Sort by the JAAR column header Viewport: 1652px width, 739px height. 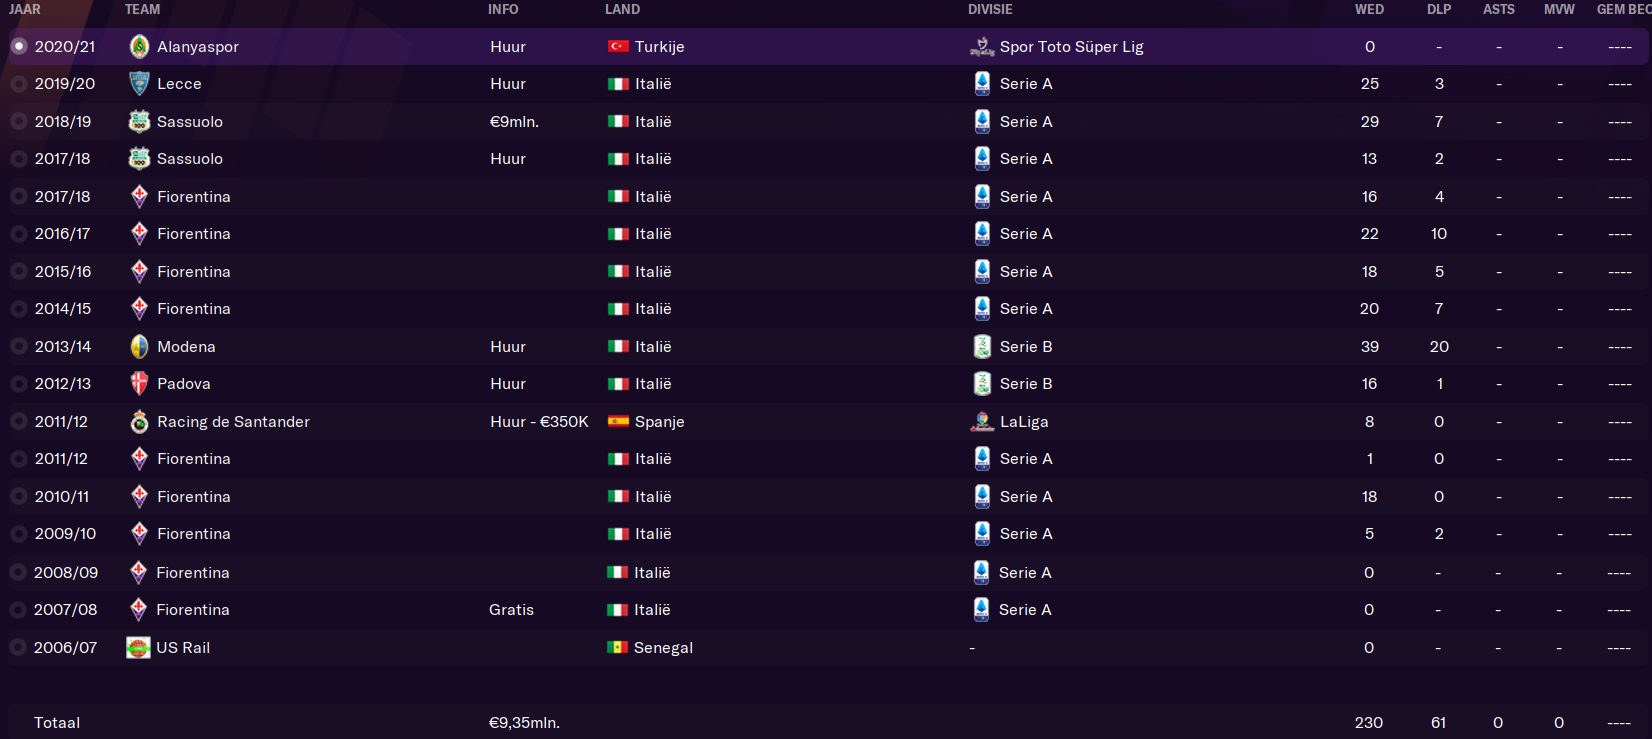point(25,9)
